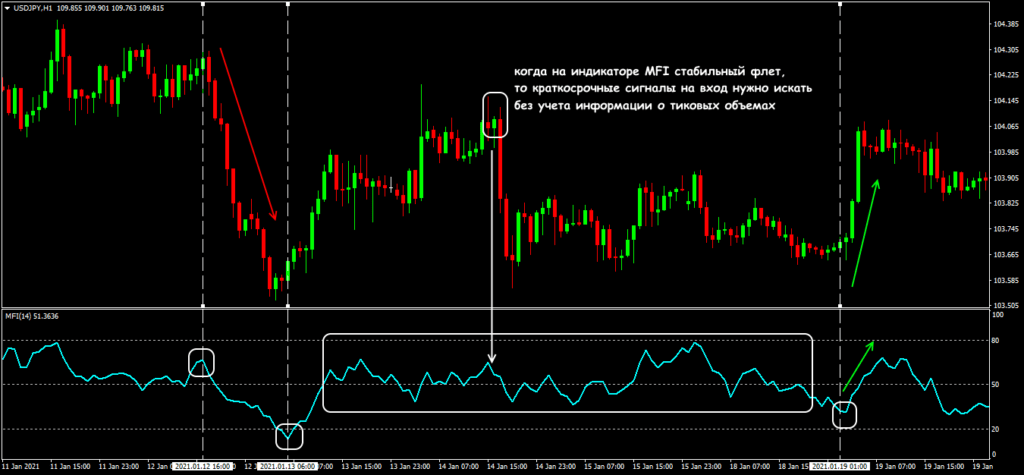Click the 2021.01.19 01:00 date label

tap(841, 466)
